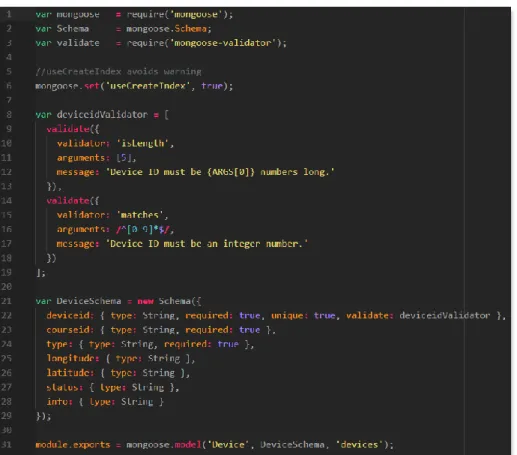Click the 'devices' collection name string
Screen dimensions: 517x455
tap(359, 445)
